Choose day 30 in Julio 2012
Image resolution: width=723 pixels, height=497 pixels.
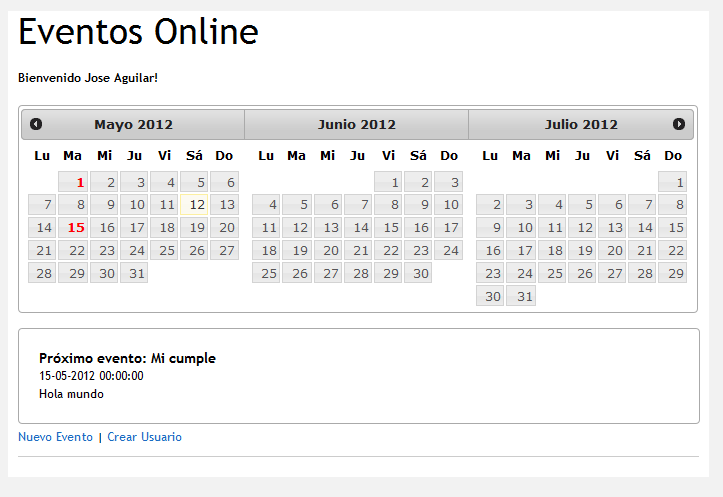click(490, 296)
